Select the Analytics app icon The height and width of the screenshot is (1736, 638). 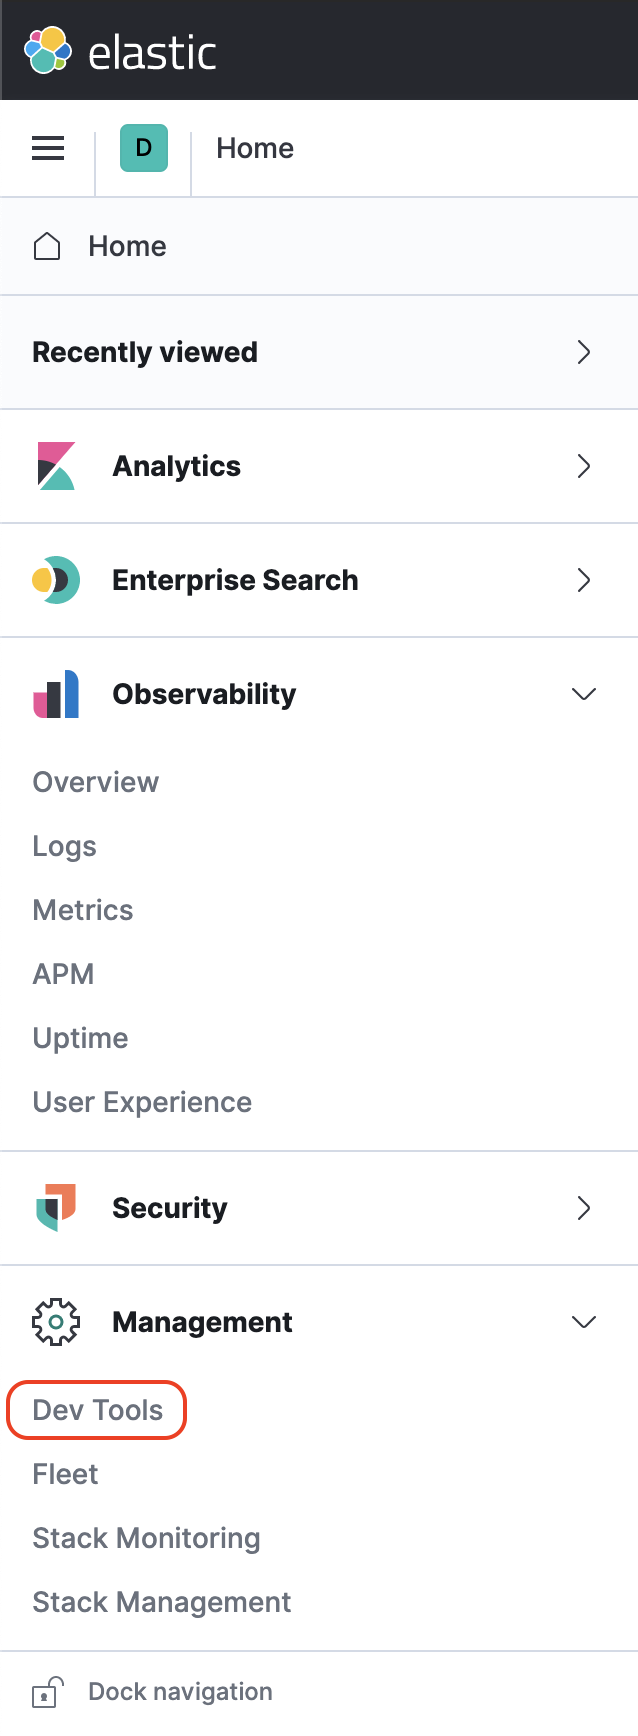pyautogui.click(x=55, y=466)
